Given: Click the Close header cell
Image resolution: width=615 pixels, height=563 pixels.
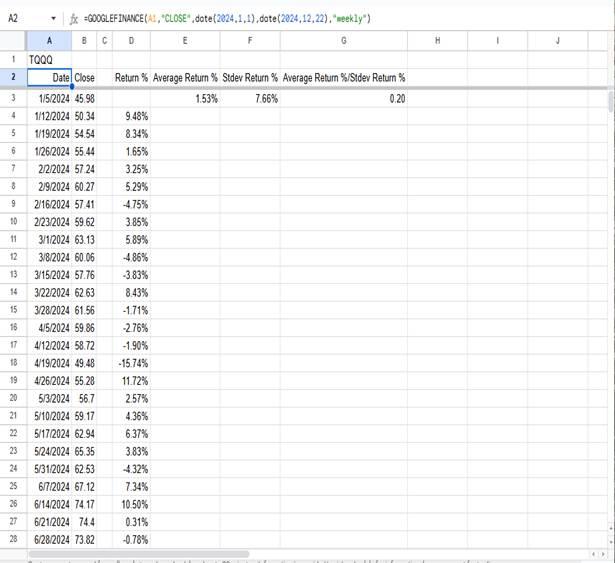Looking at the screenshot, I should point(84,78).
